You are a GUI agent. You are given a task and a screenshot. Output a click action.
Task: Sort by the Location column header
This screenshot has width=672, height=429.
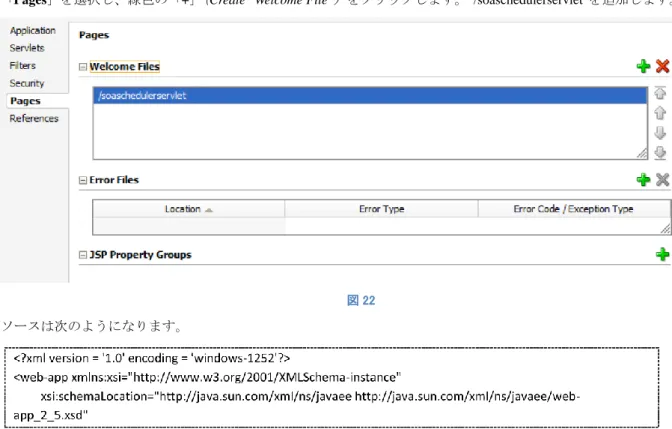pos(189,209)
